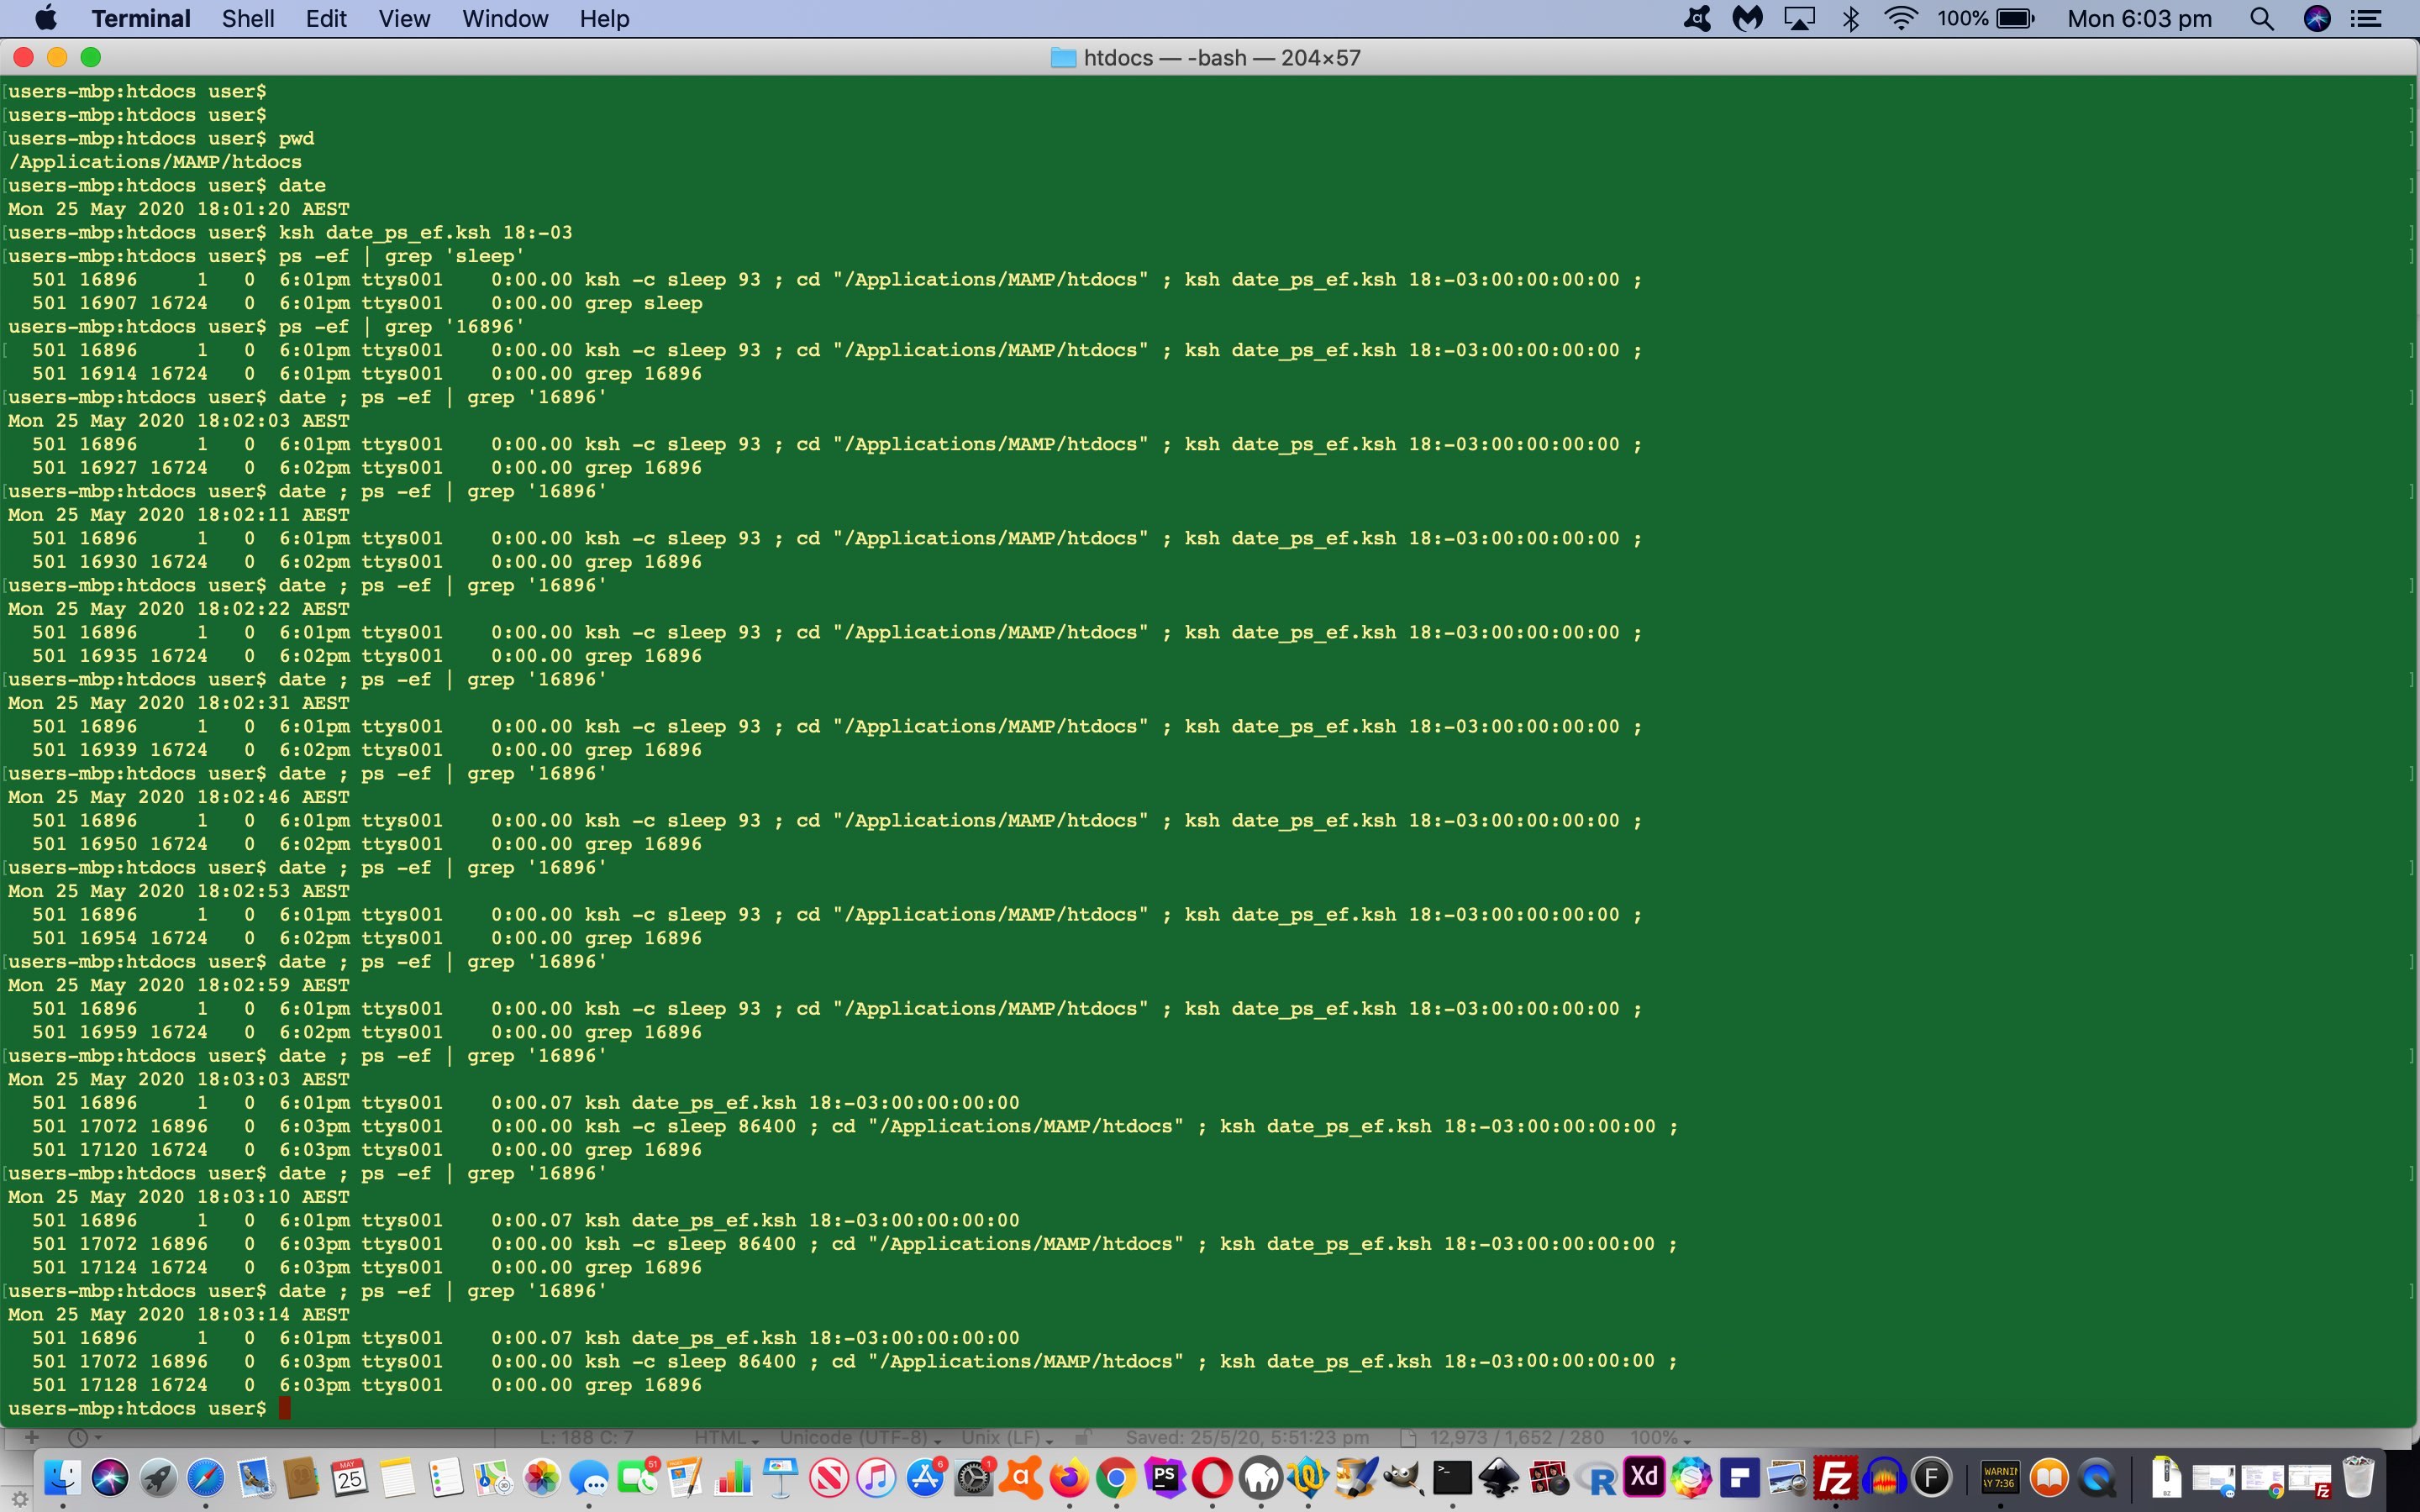Open Calendar icon showing 25
Viewport: 2420px width, 1512px height.
(349, 1477)
